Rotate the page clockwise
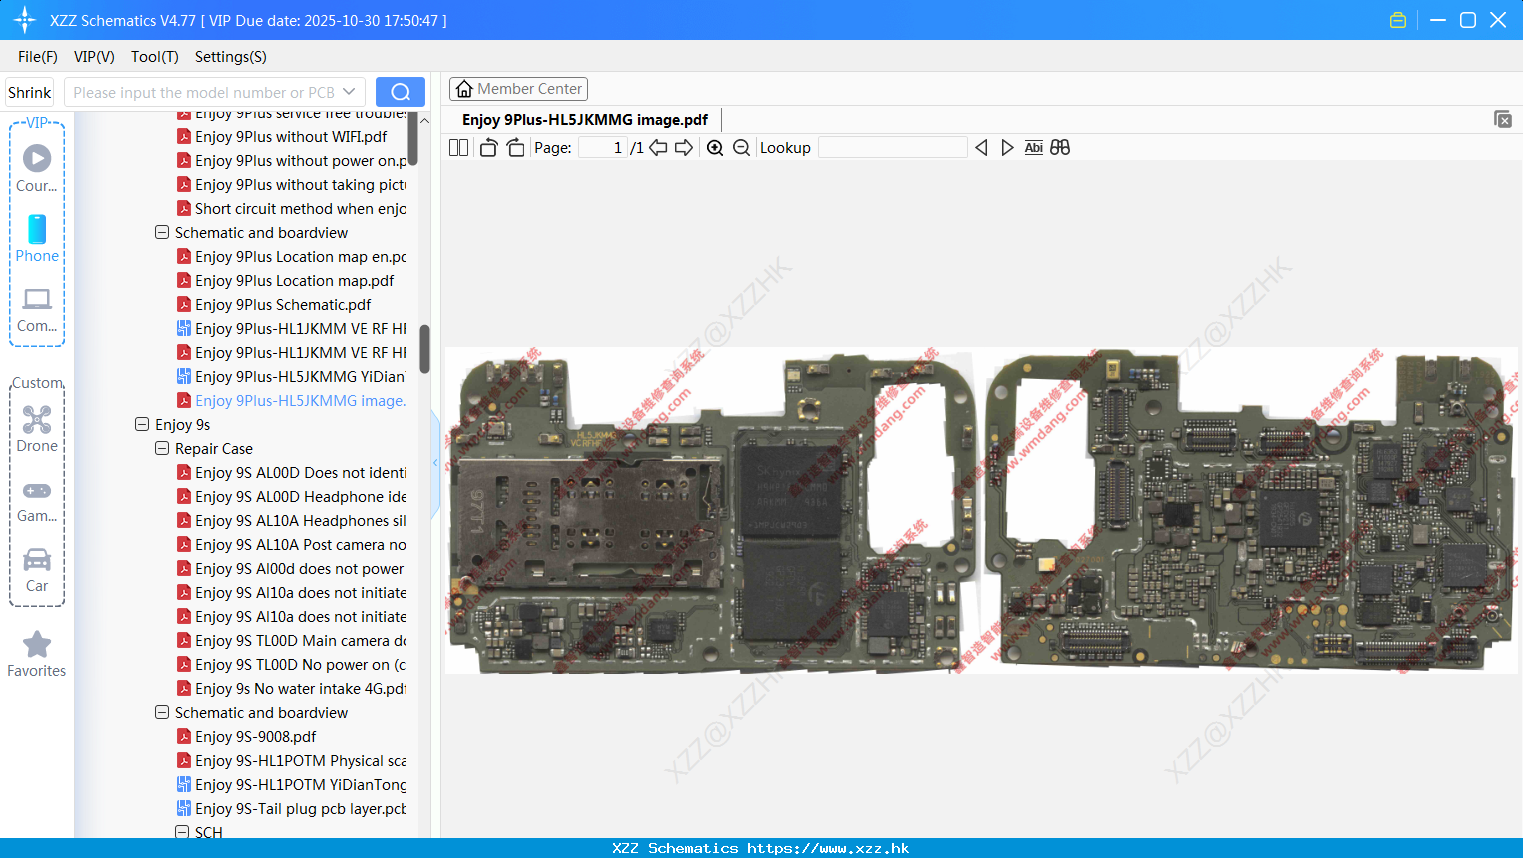 [515, 148]
